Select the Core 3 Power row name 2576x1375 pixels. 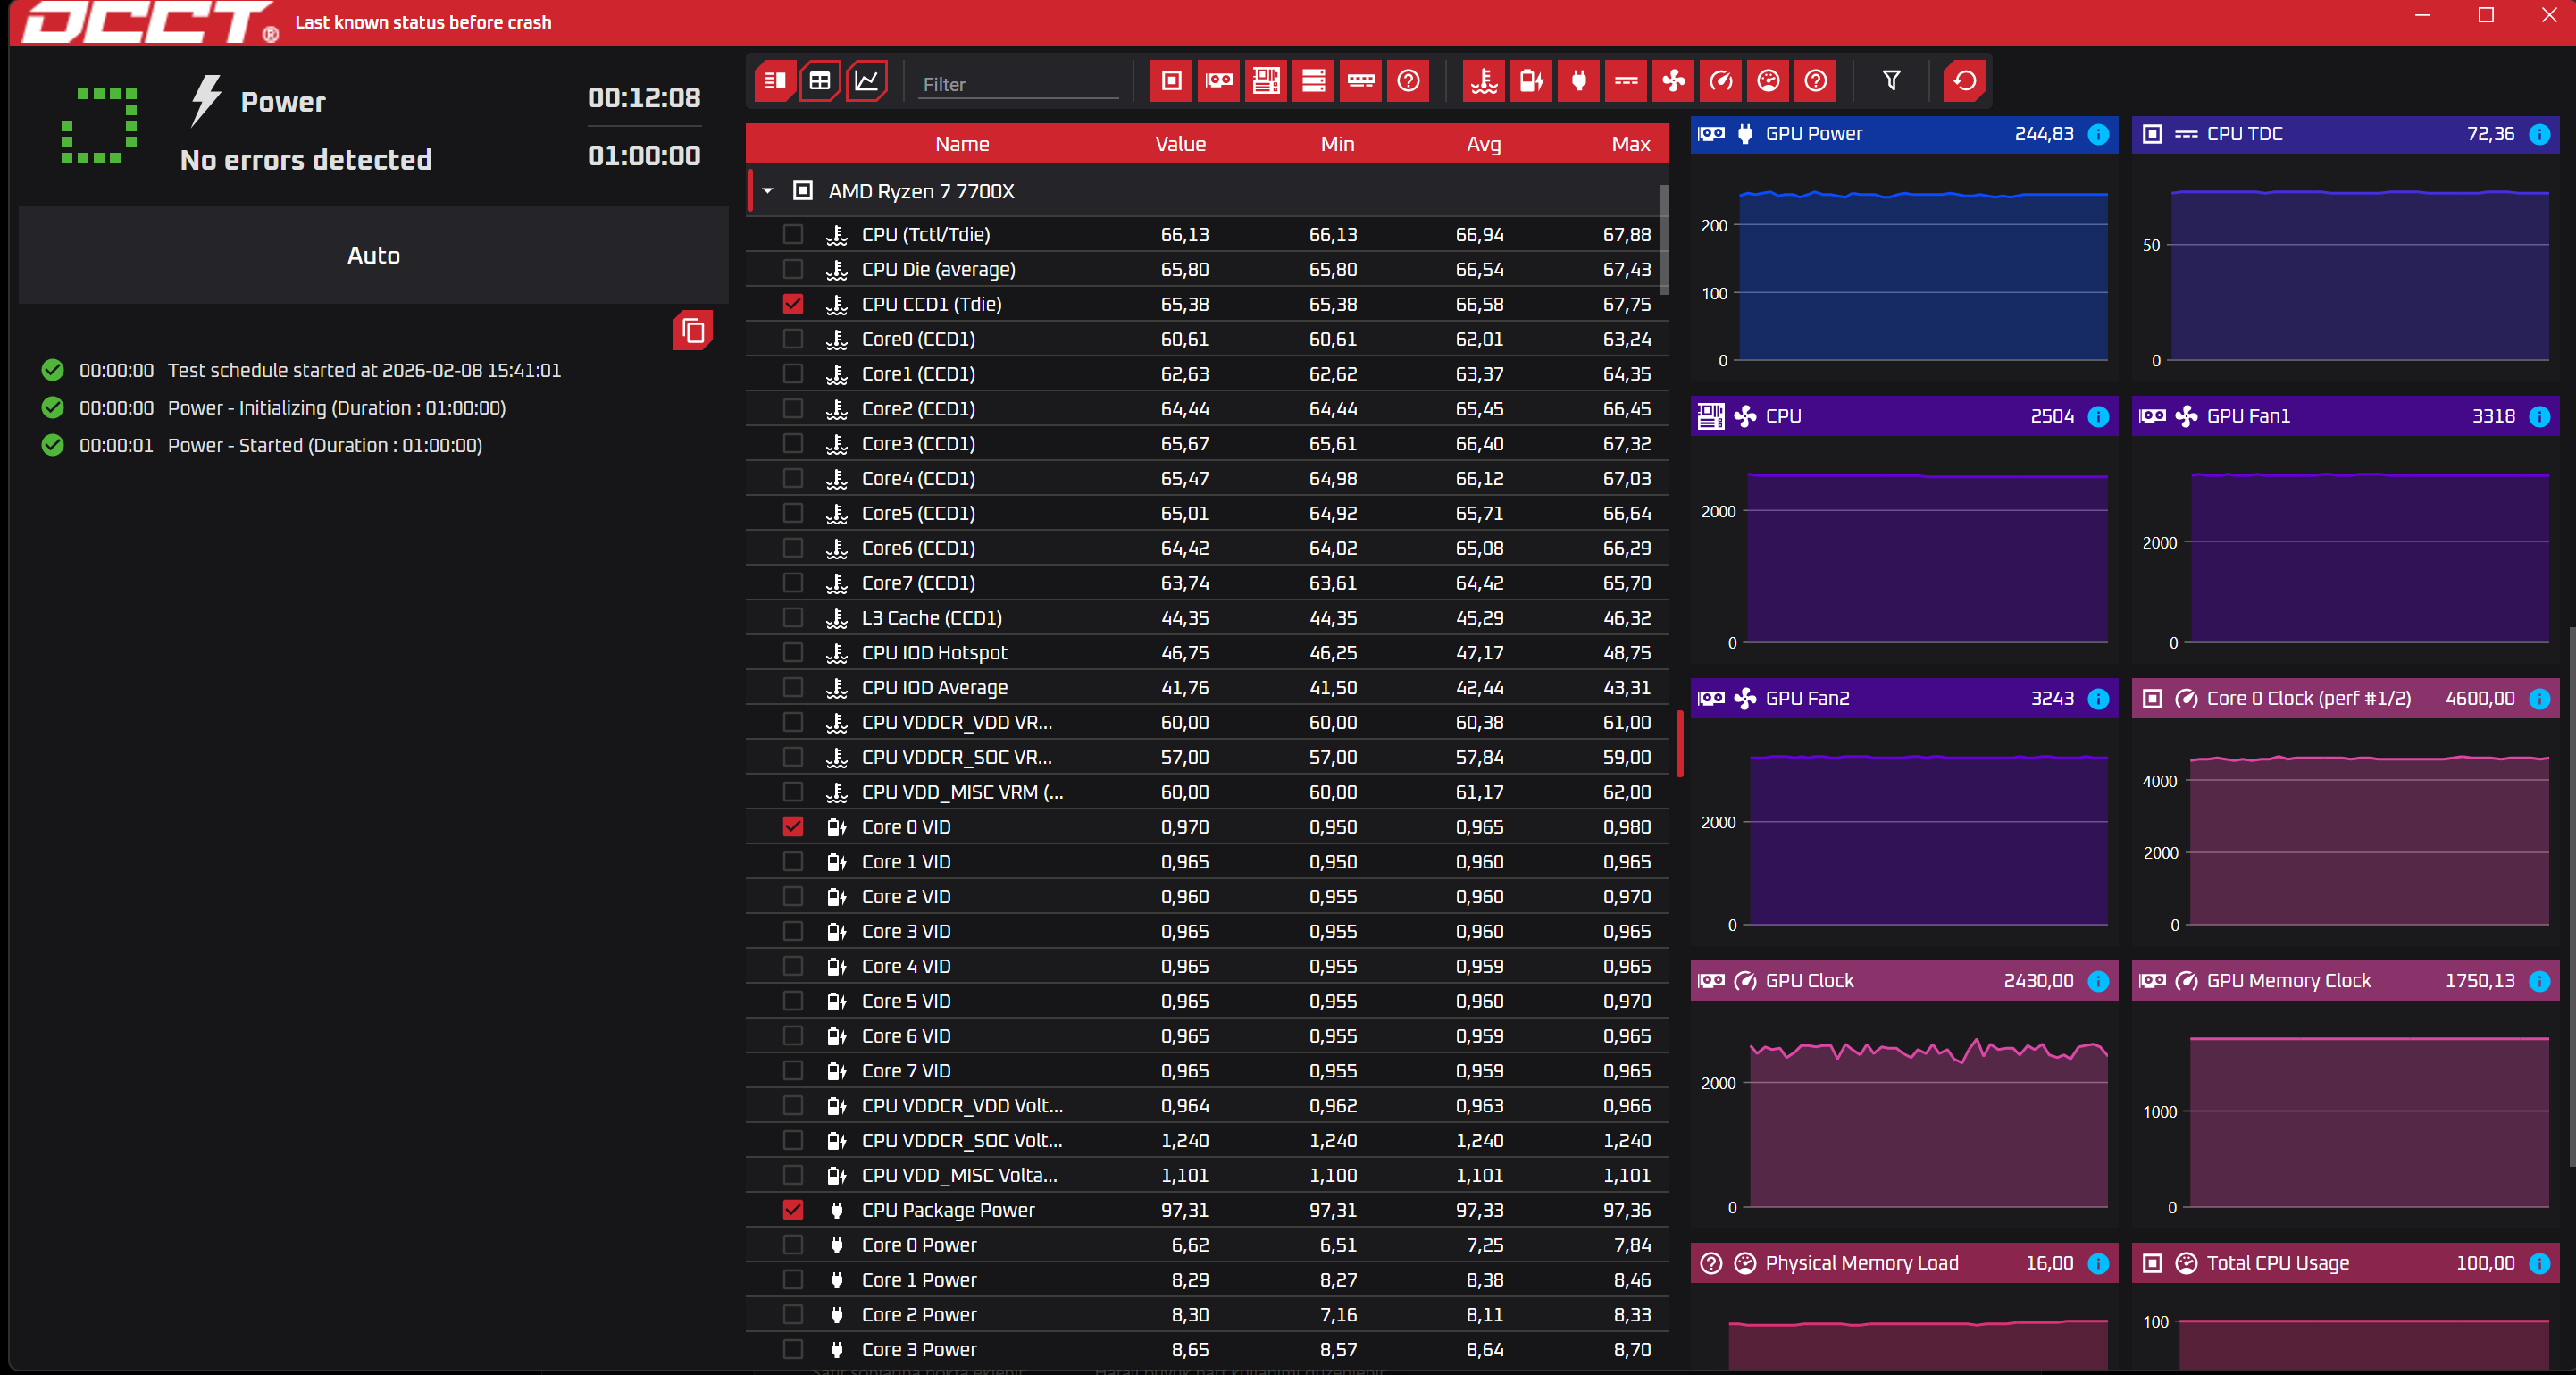pos(919,1350)
